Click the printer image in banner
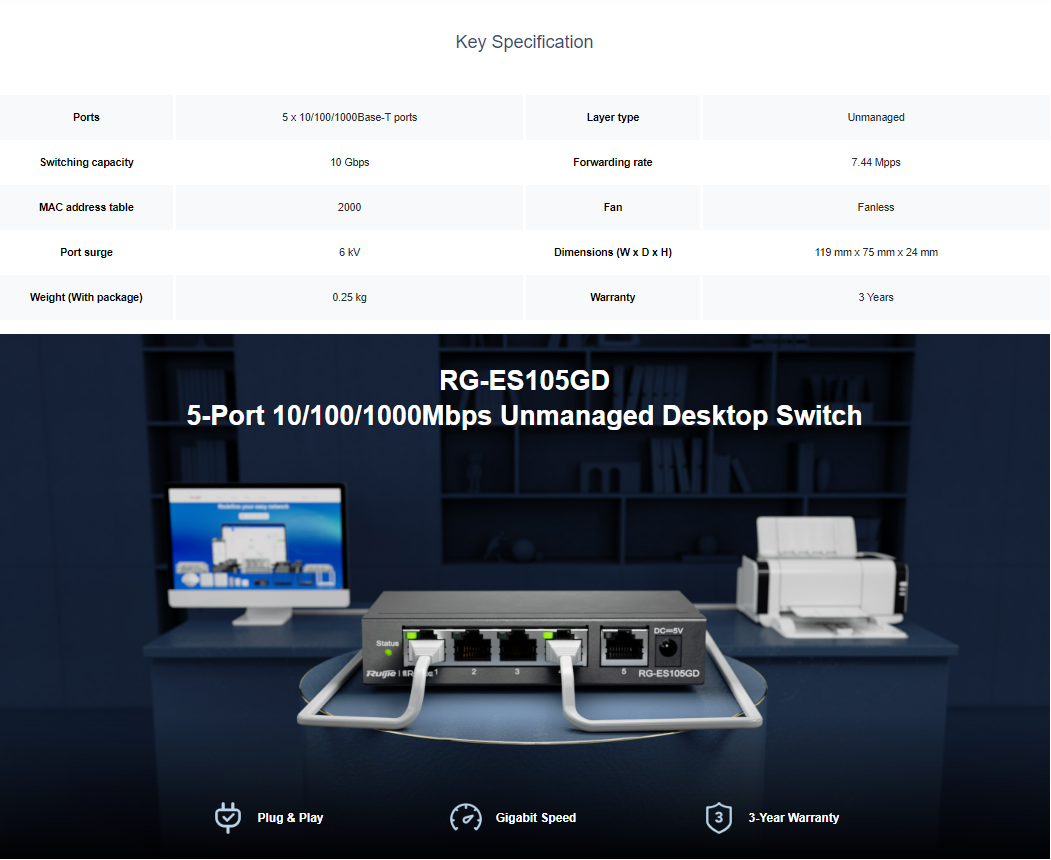Screen dimensions: 1051x860 click(x=823, y=576)
